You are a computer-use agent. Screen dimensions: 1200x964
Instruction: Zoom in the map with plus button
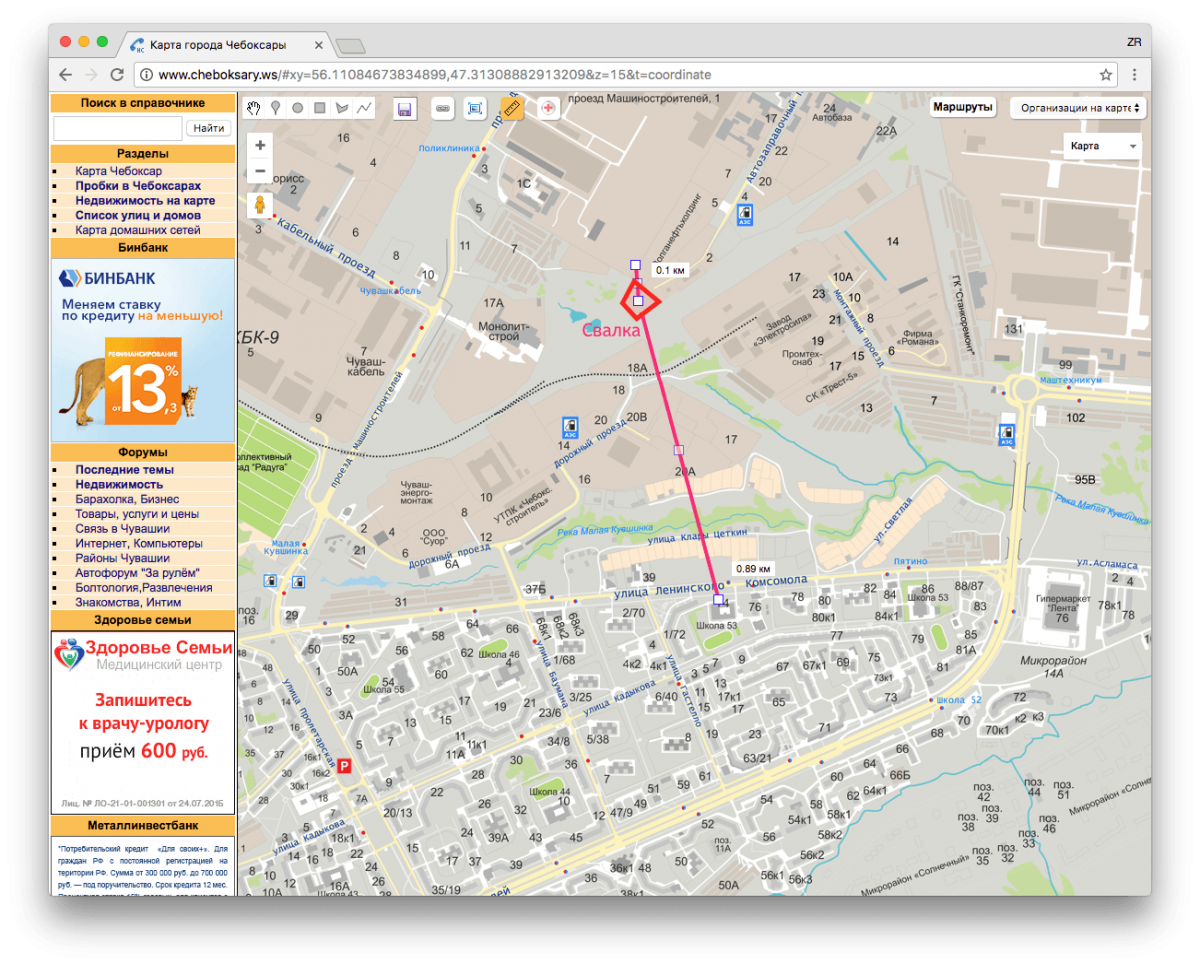(260, 145)
